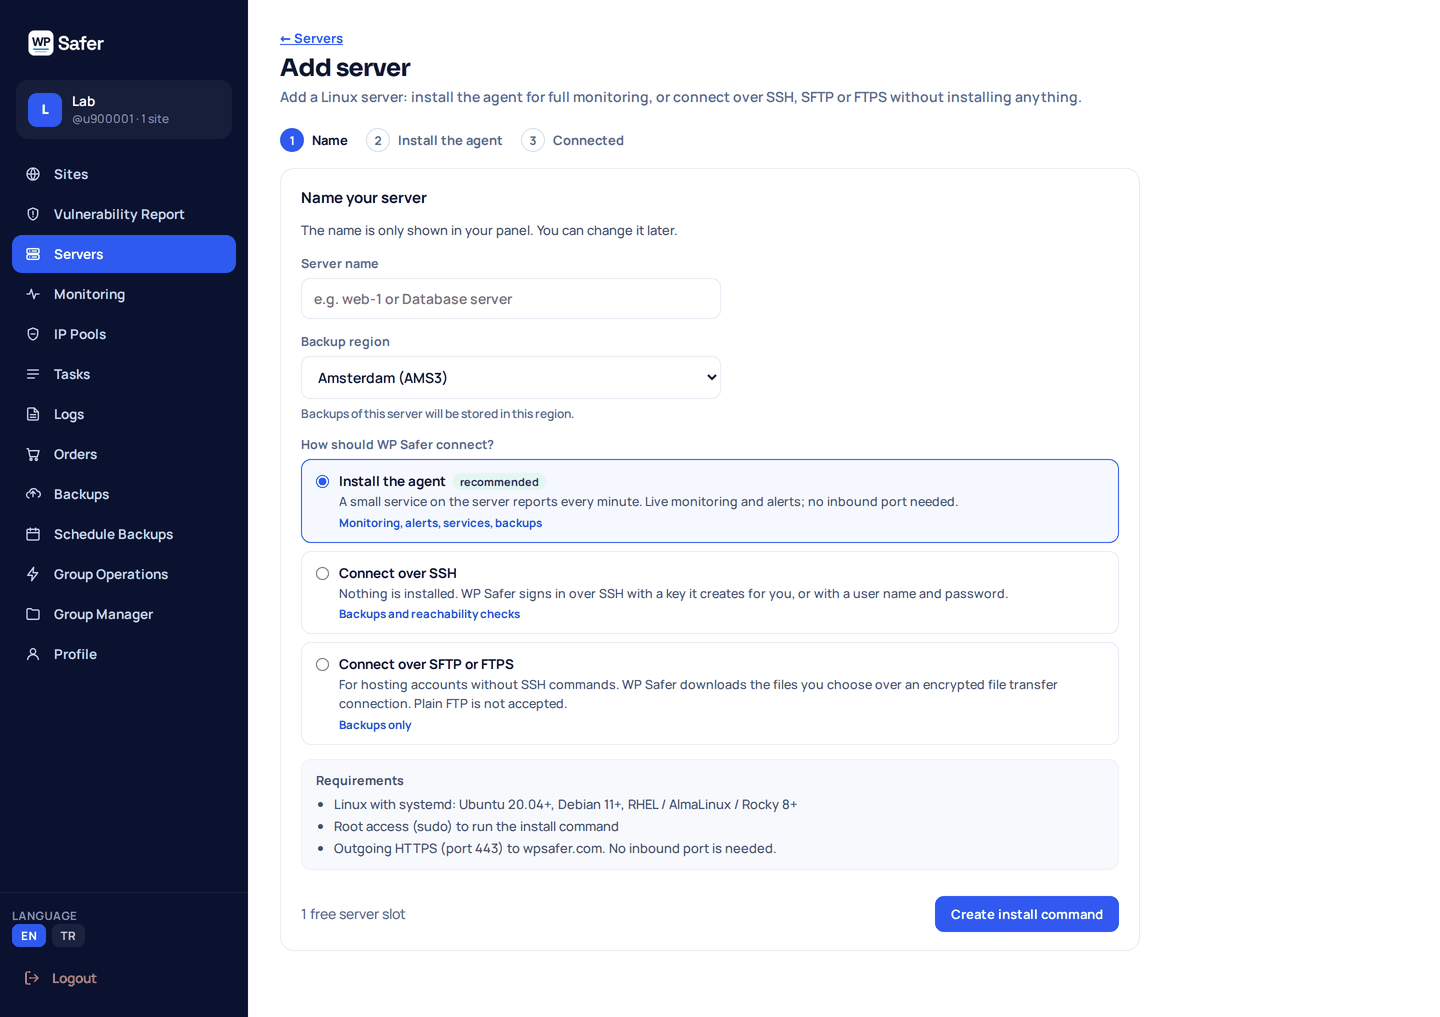Click the Servers stack icon
1440x1017 pixels.
pos(33,254)
